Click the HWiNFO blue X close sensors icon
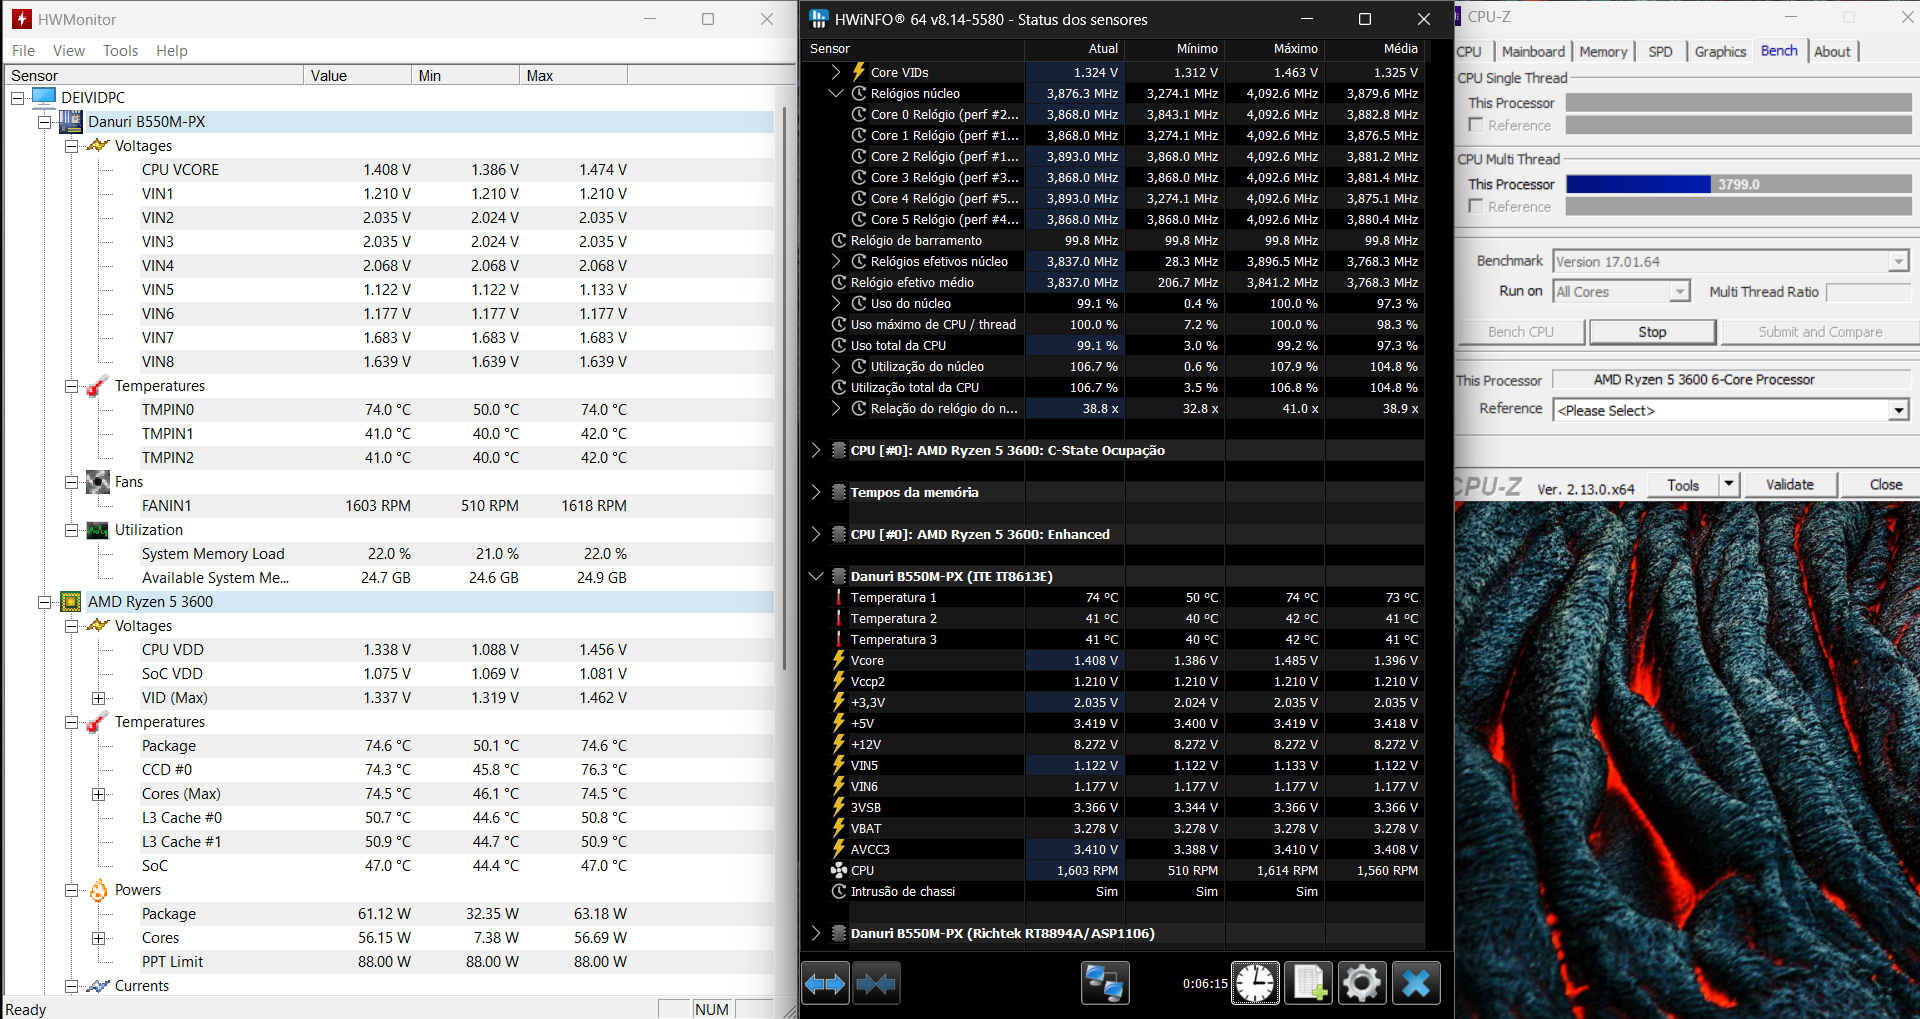The height and width of the screenshot is (1019, 1920). [x=1416, y=984]
